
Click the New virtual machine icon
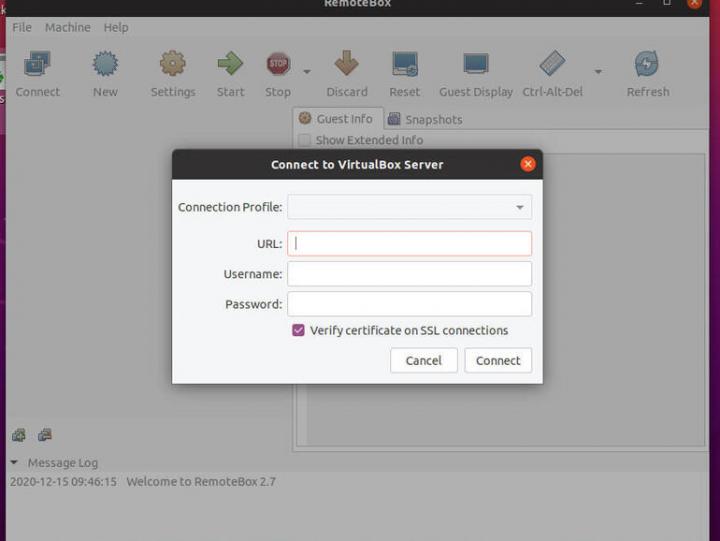(x=105, y=66)
